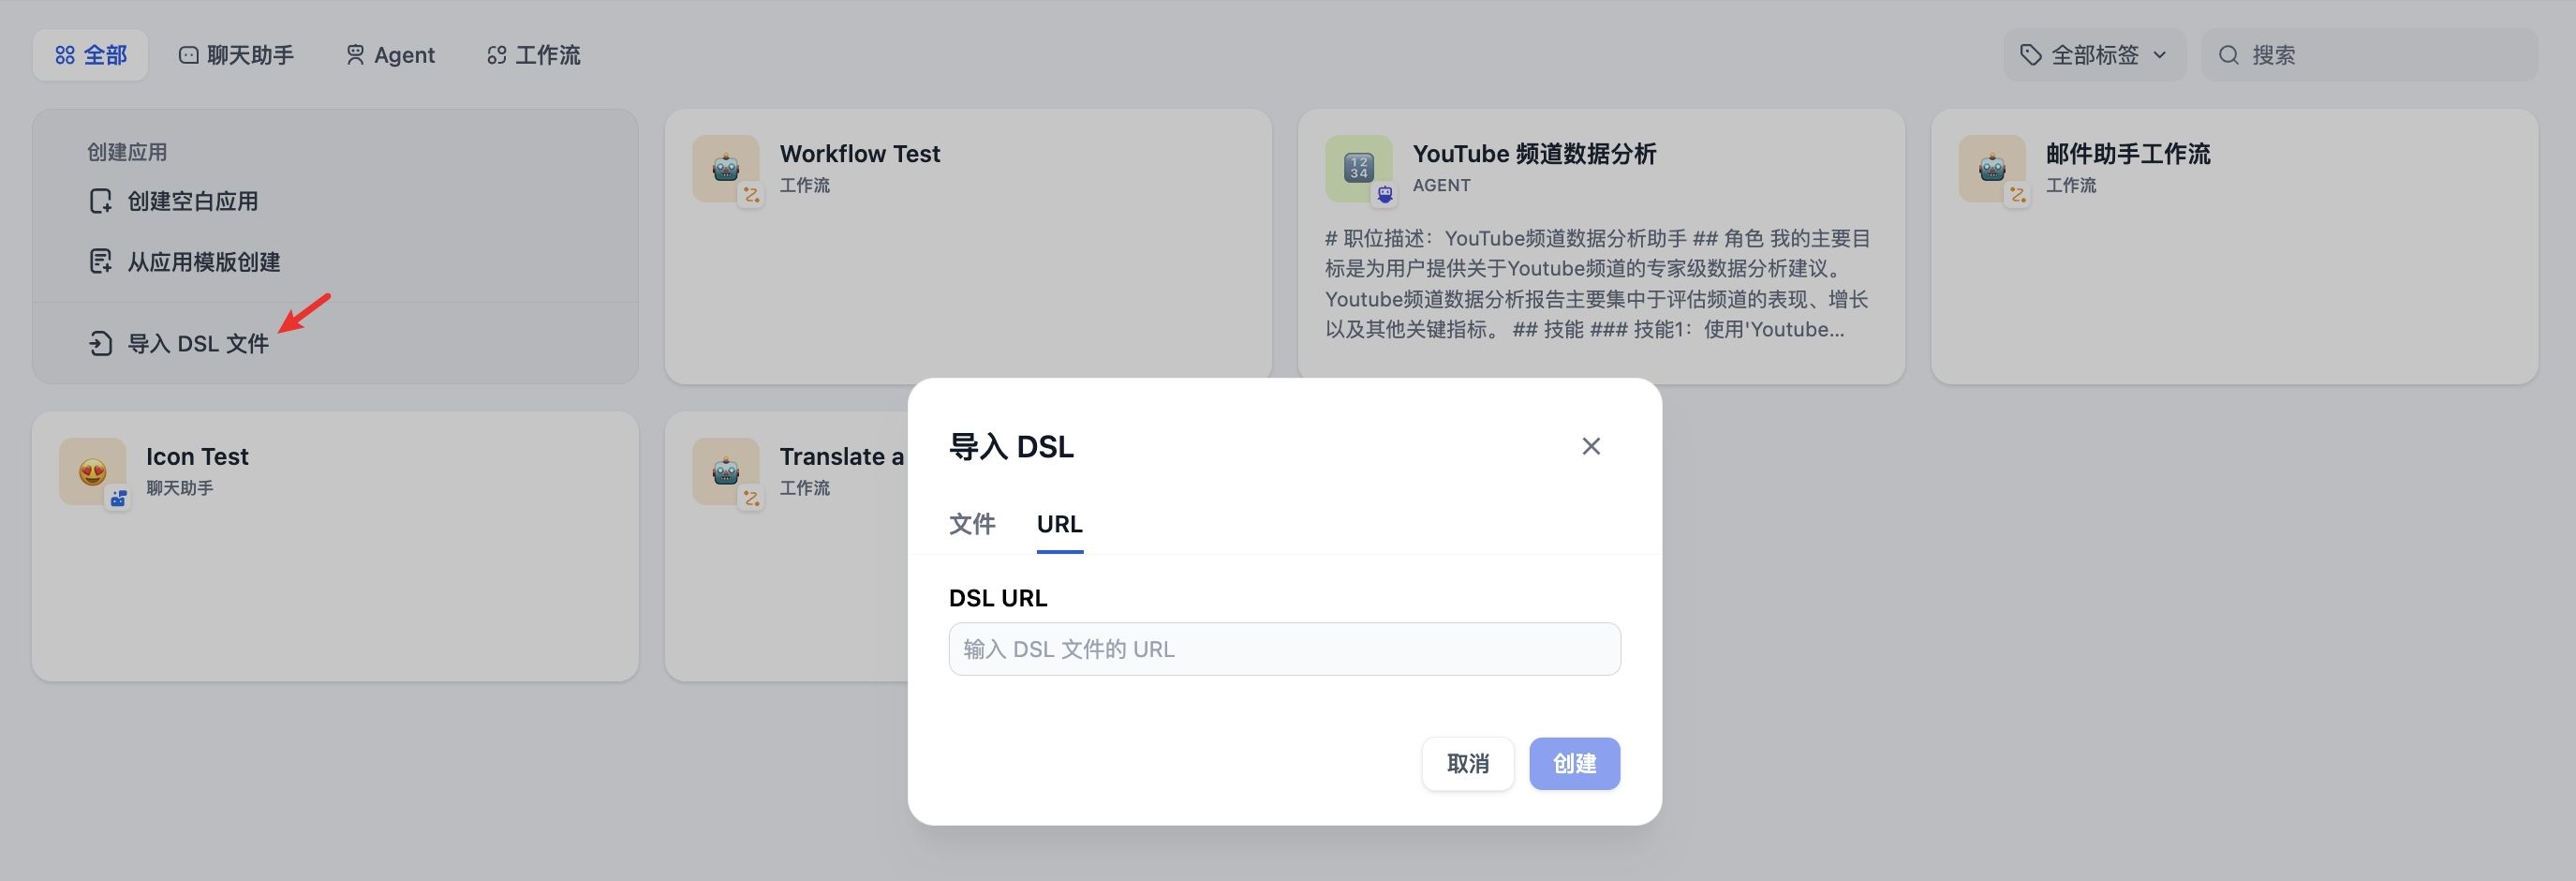Select the URL tab in the import dialog
2576x881 pixels.
point(1059,523)
